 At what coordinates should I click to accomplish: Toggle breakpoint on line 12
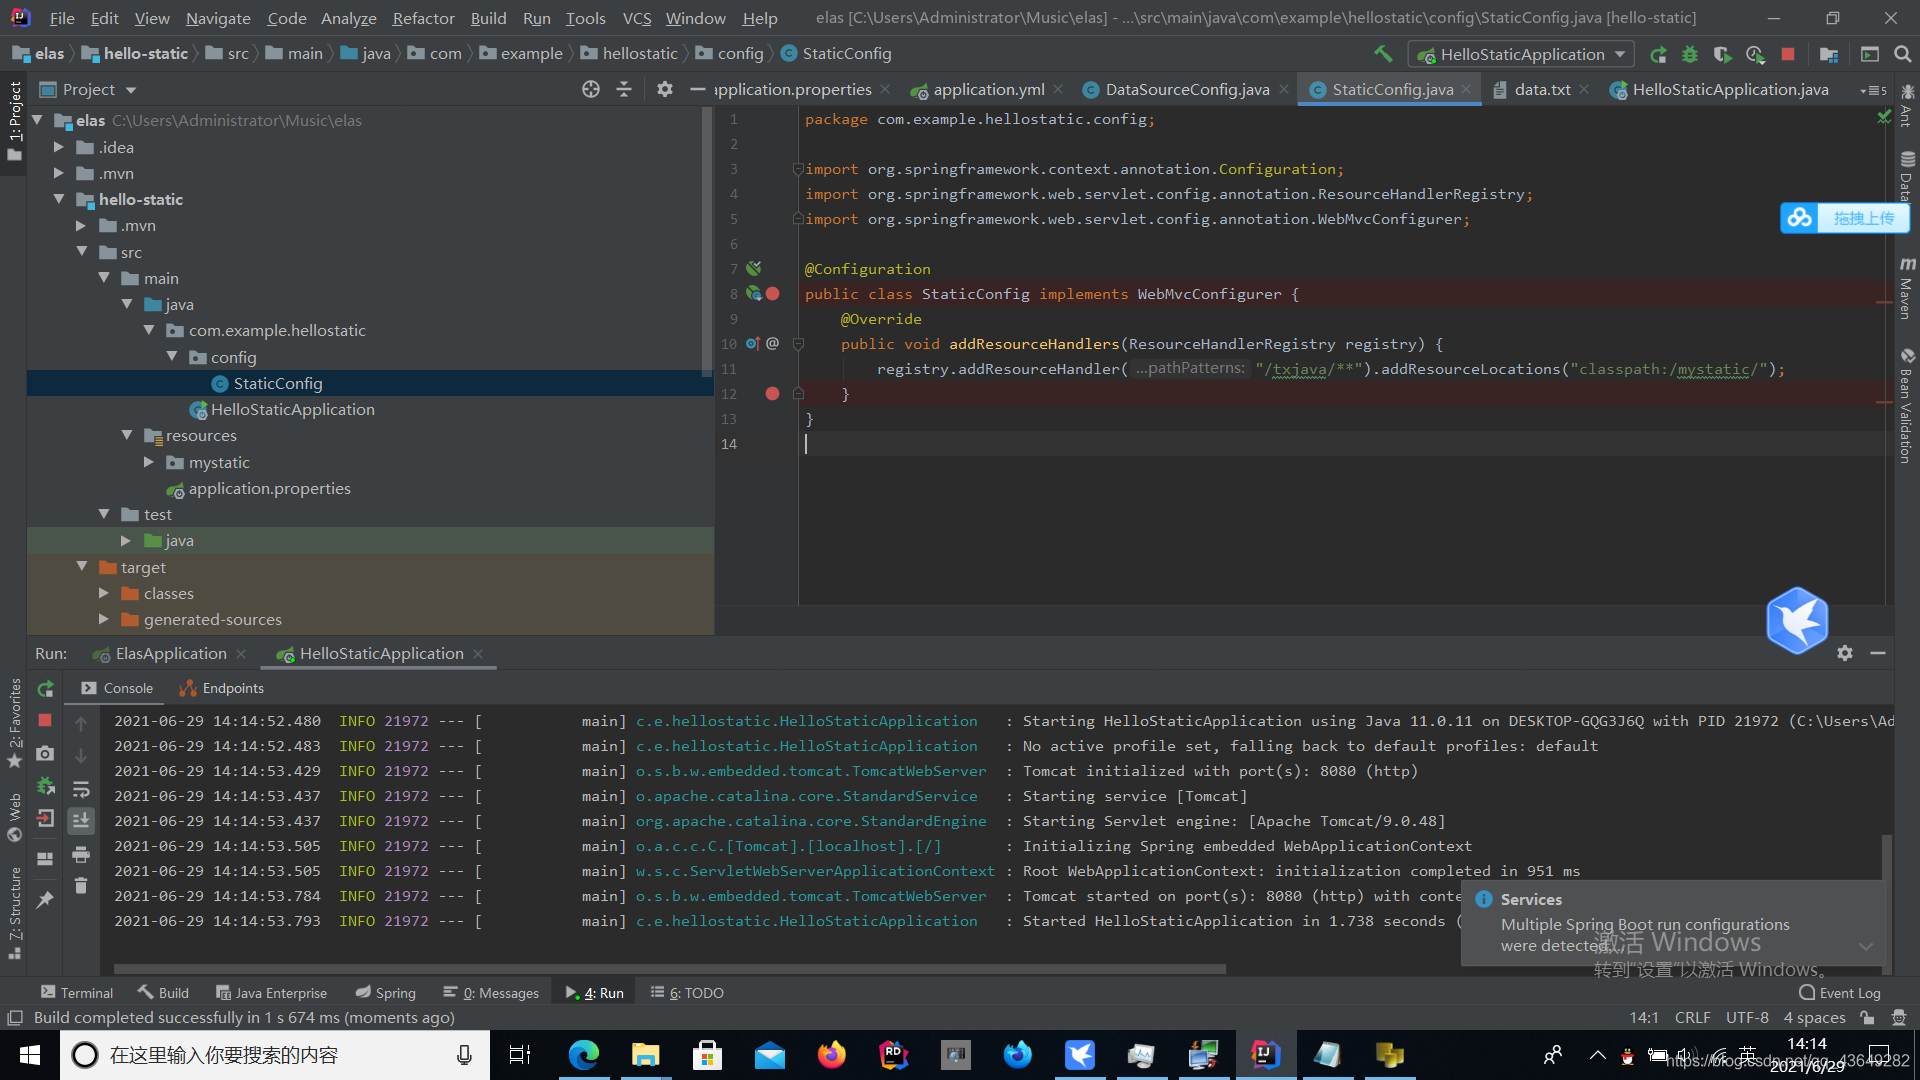click(x=772, y=393)
